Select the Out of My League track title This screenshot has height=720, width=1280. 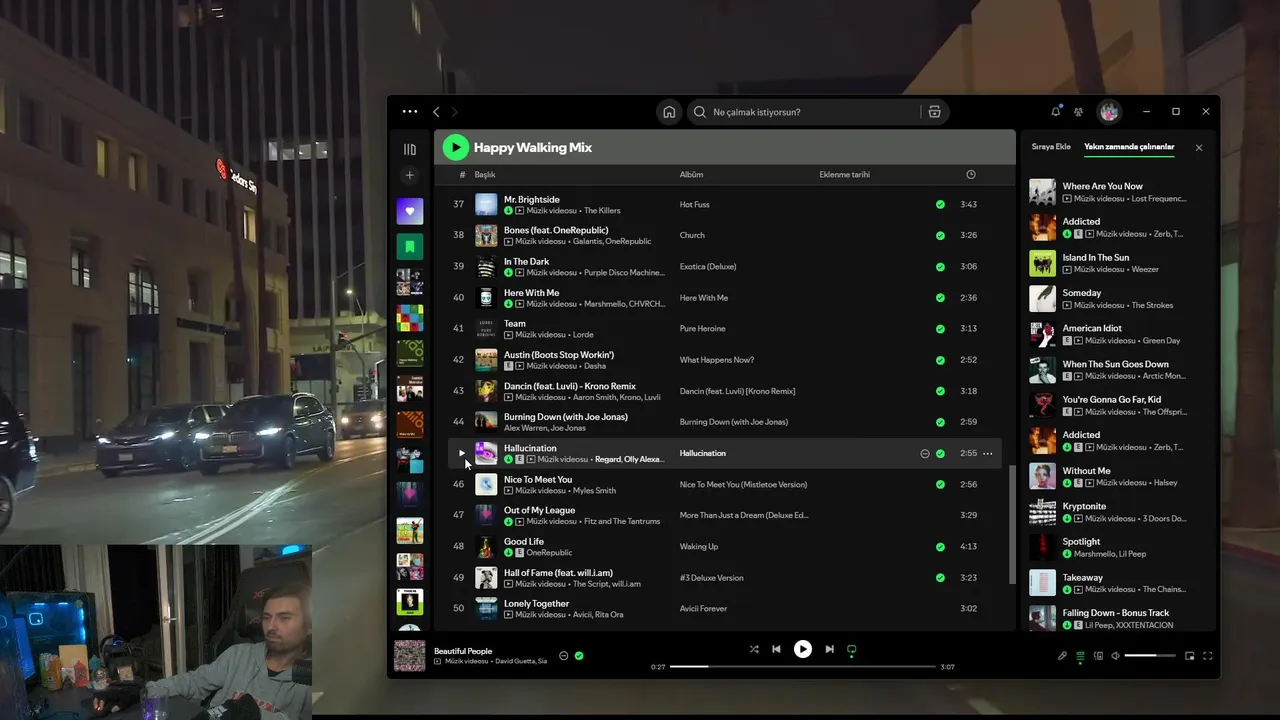coord(539,510)
